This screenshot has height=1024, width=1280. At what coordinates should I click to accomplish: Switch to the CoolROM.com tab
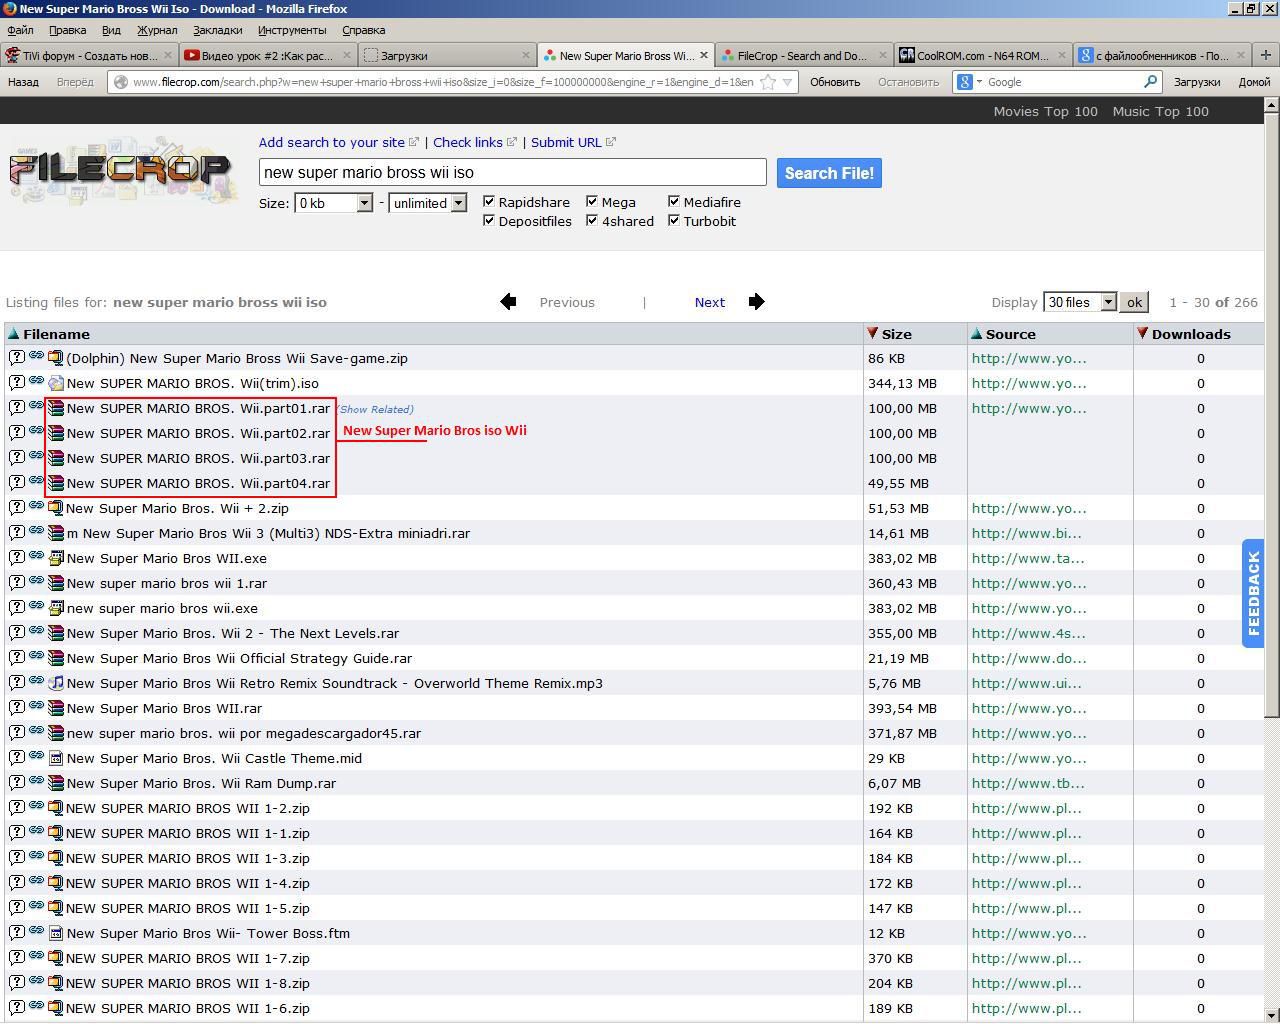click(983, 55)
